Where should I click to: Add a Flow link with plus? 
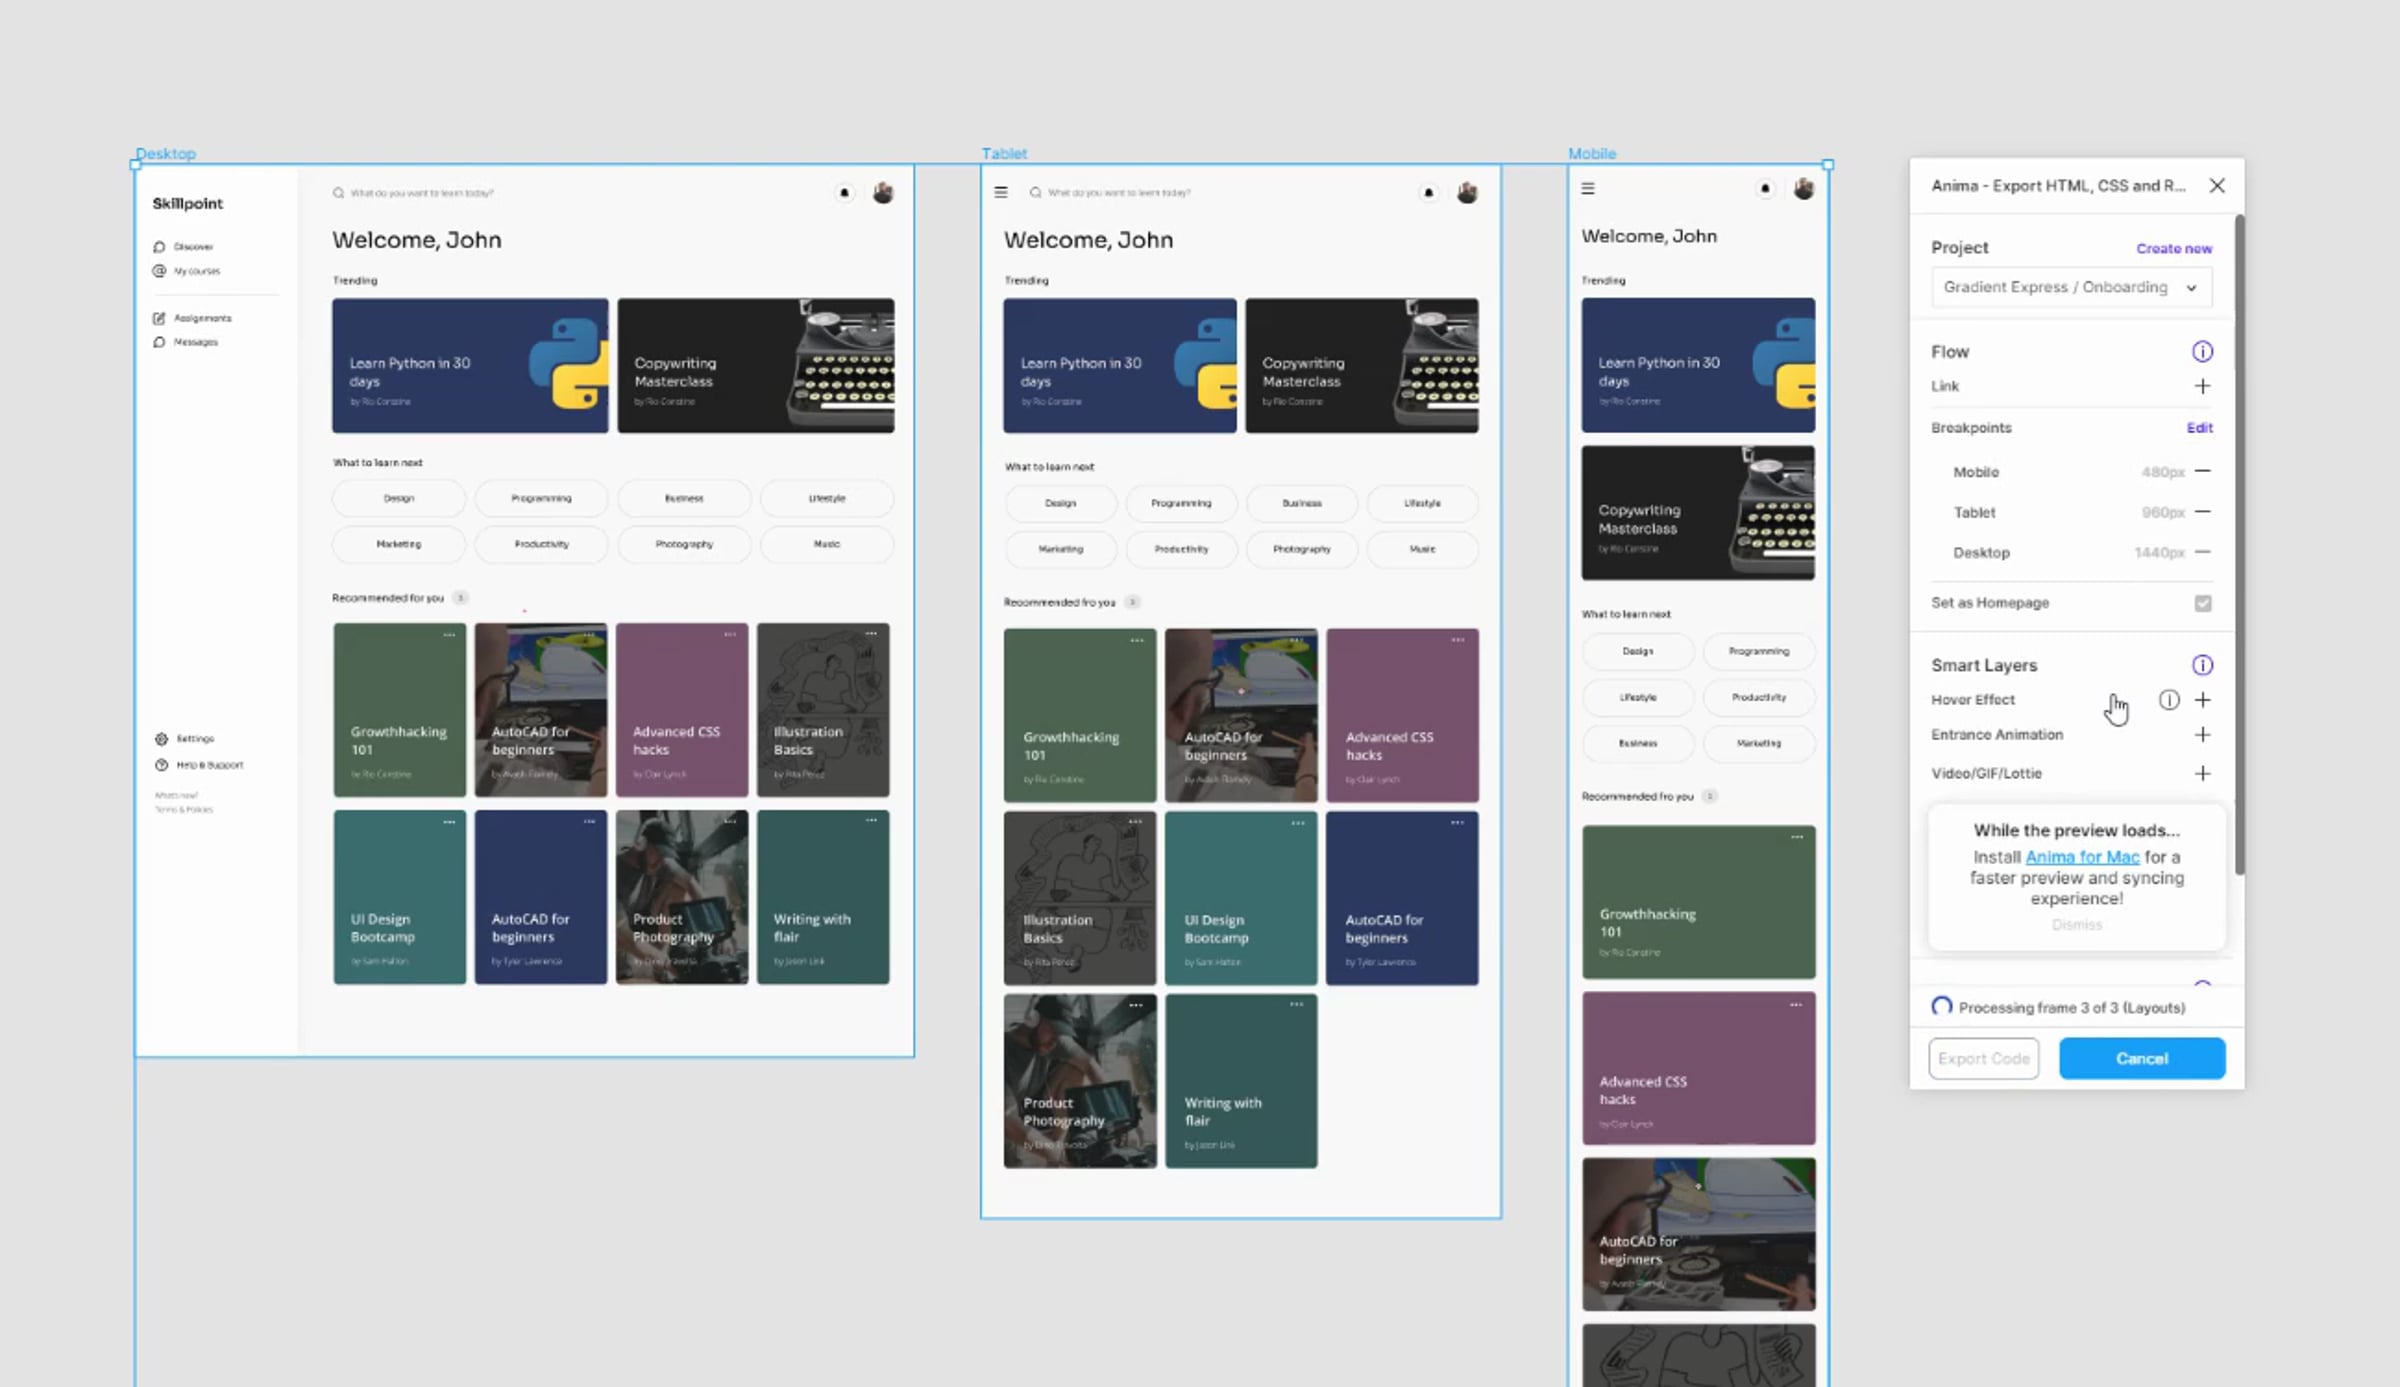tap(2202, 386)
